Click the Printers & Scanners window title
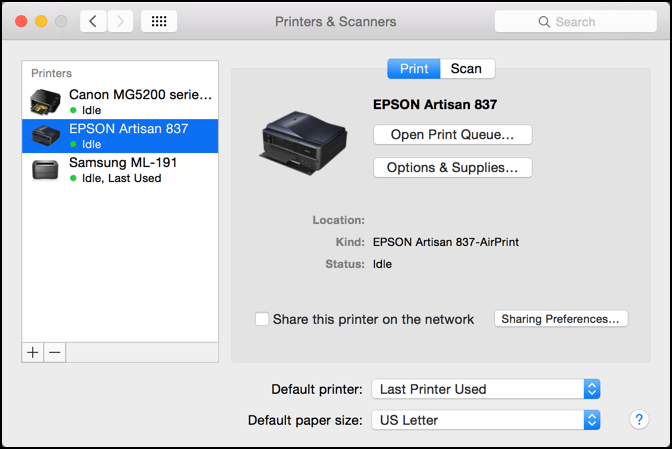Viewport: 672px width, 449px height. coord(336,21)
